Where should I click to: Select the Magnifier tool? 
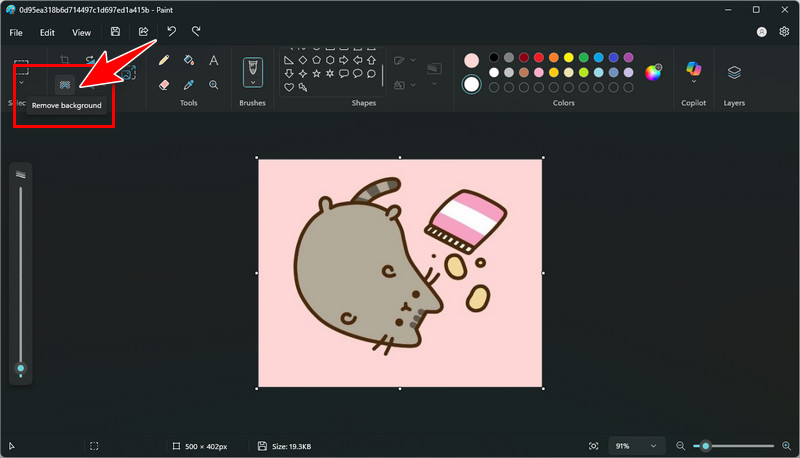214,85
